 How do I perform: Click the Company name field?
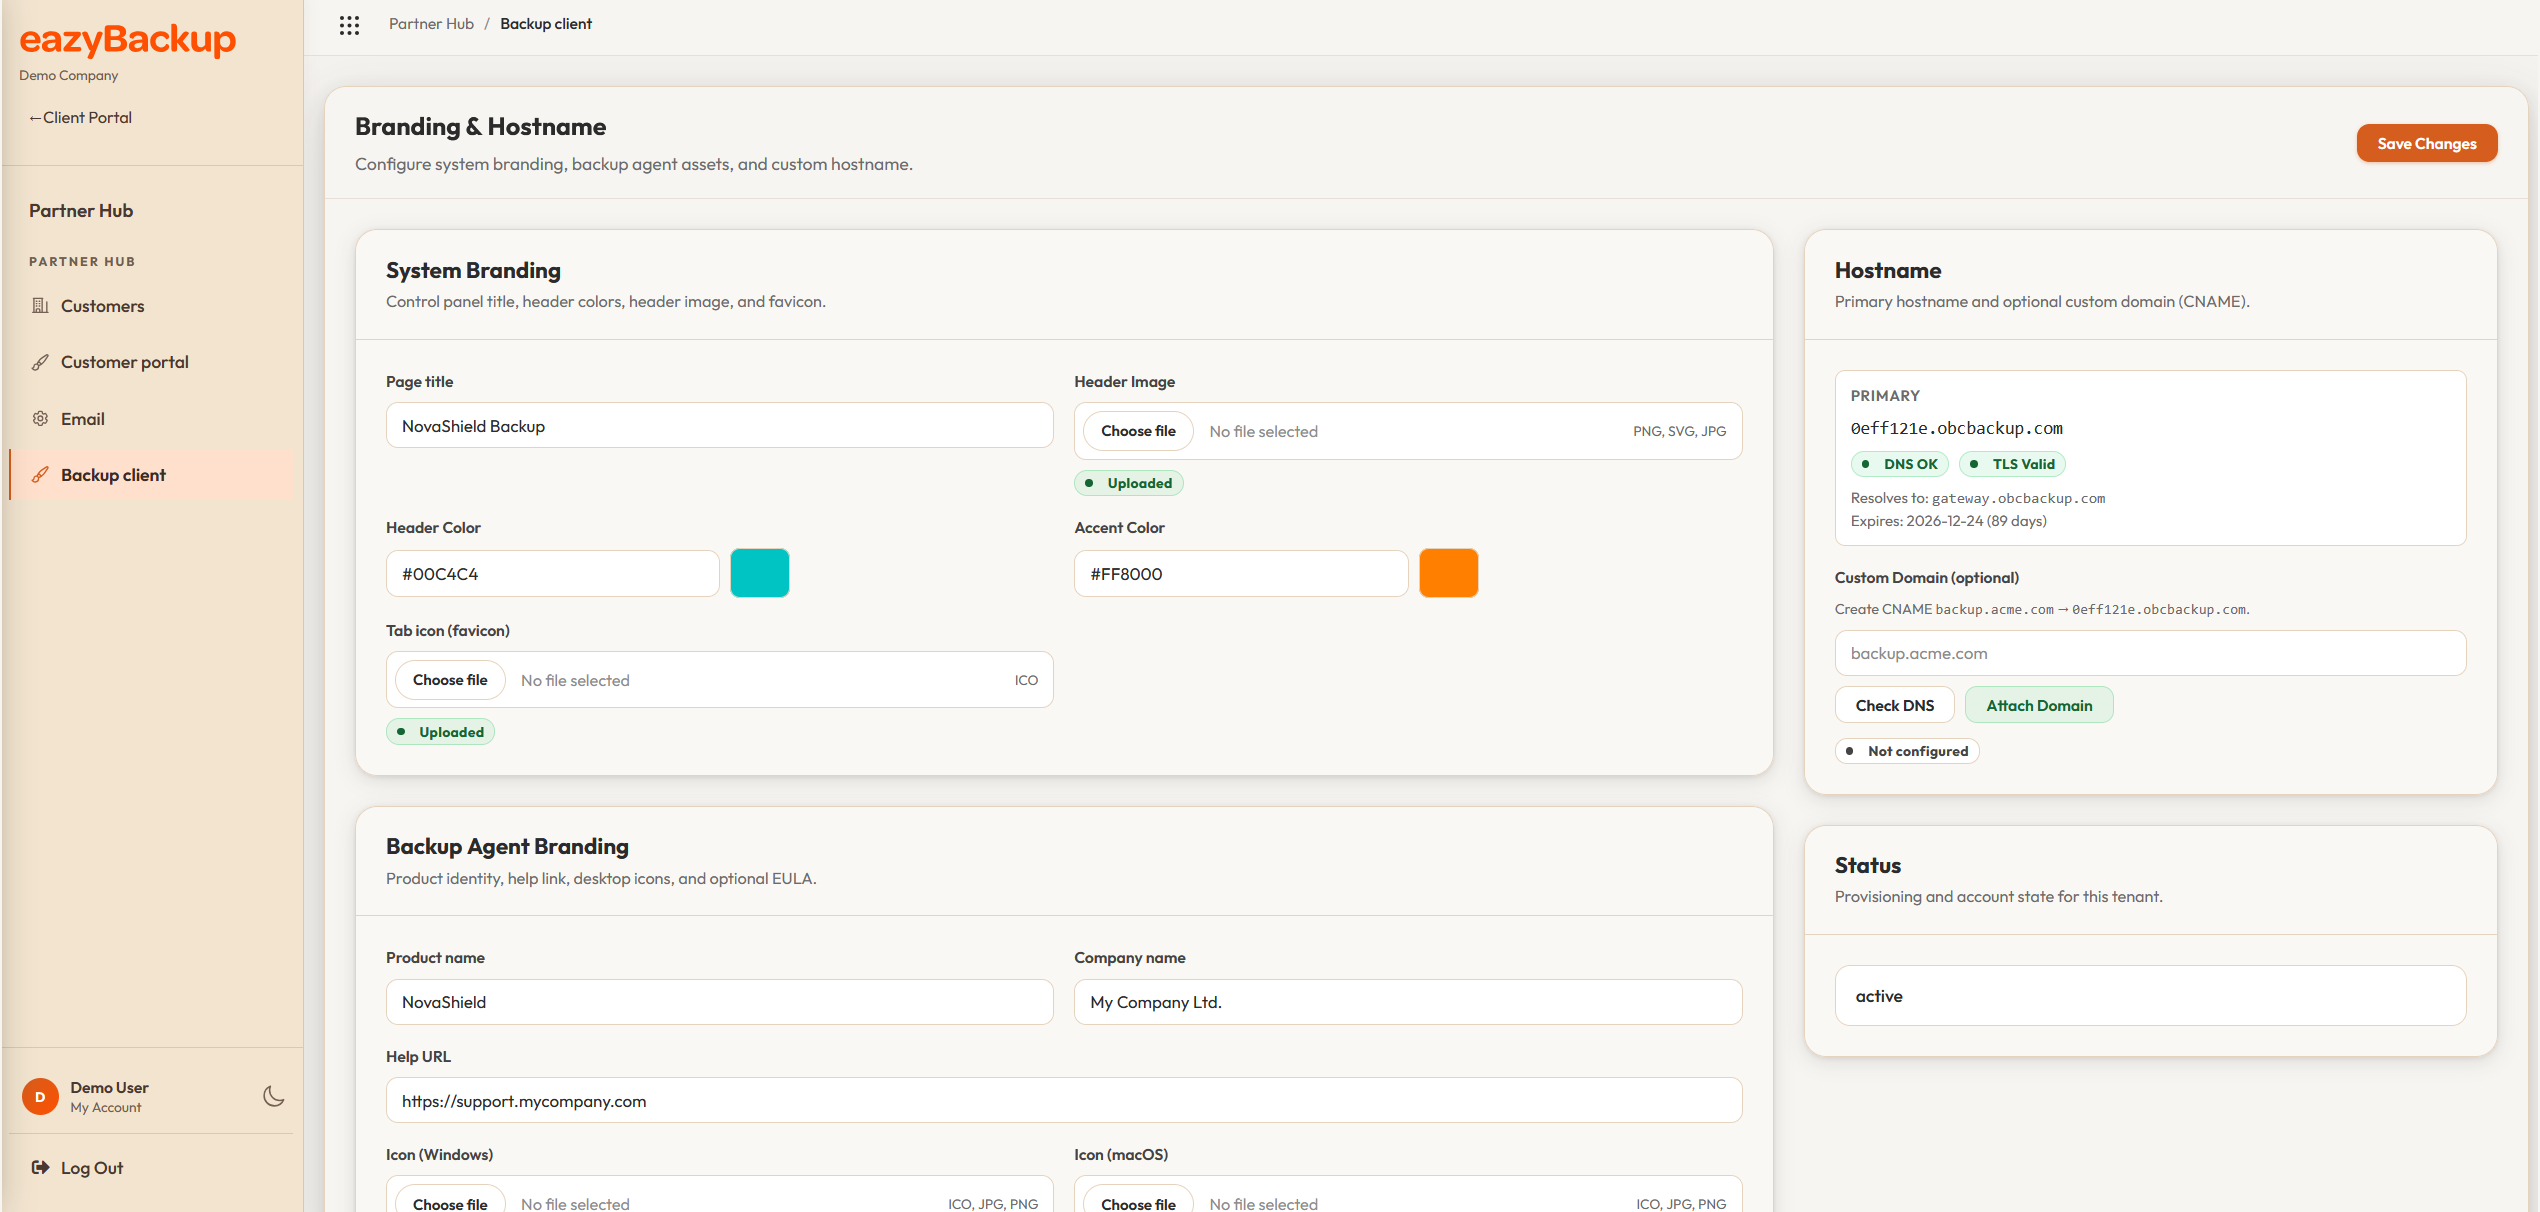pyautogui.click(x=1408, y=1002)
